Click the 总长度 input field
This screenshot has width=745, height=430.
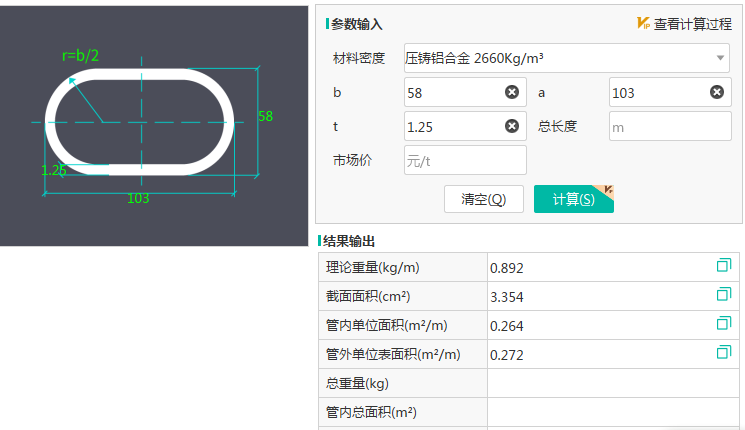(x=670, y=126)
